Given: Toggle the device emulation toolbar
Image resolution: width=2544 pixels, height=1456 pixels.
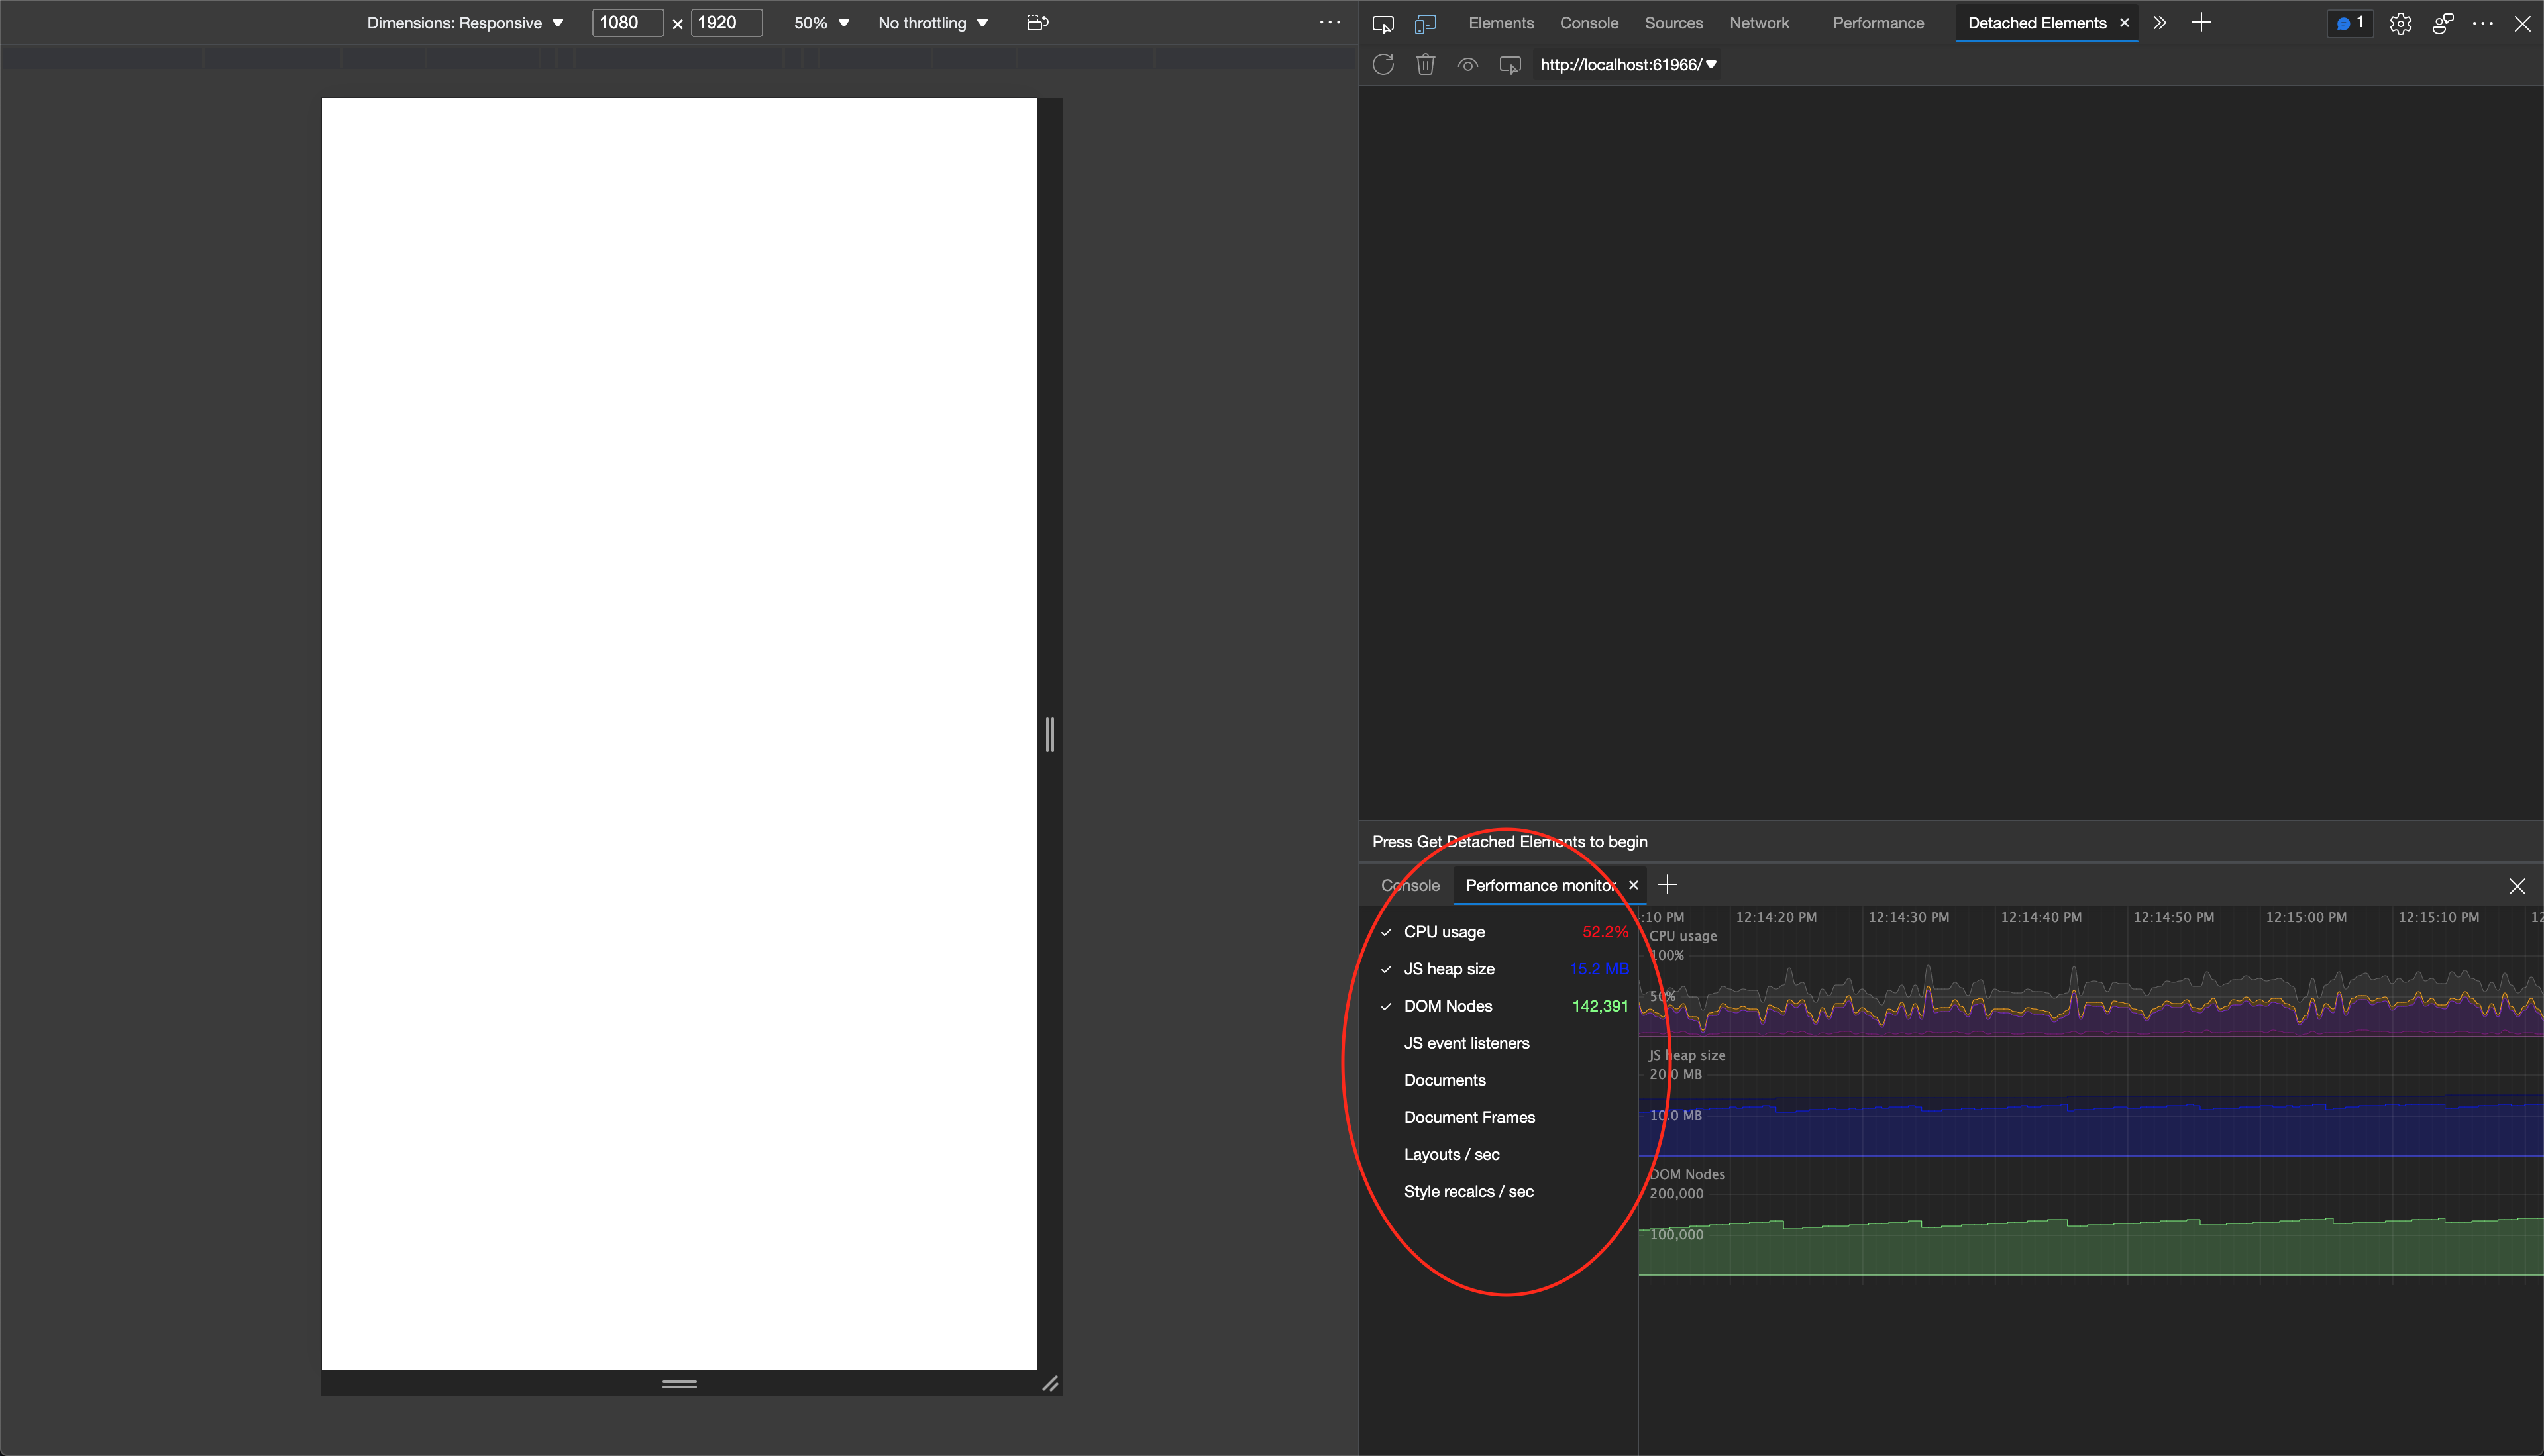Looking at the screenshot, I should pos(1425,23).
